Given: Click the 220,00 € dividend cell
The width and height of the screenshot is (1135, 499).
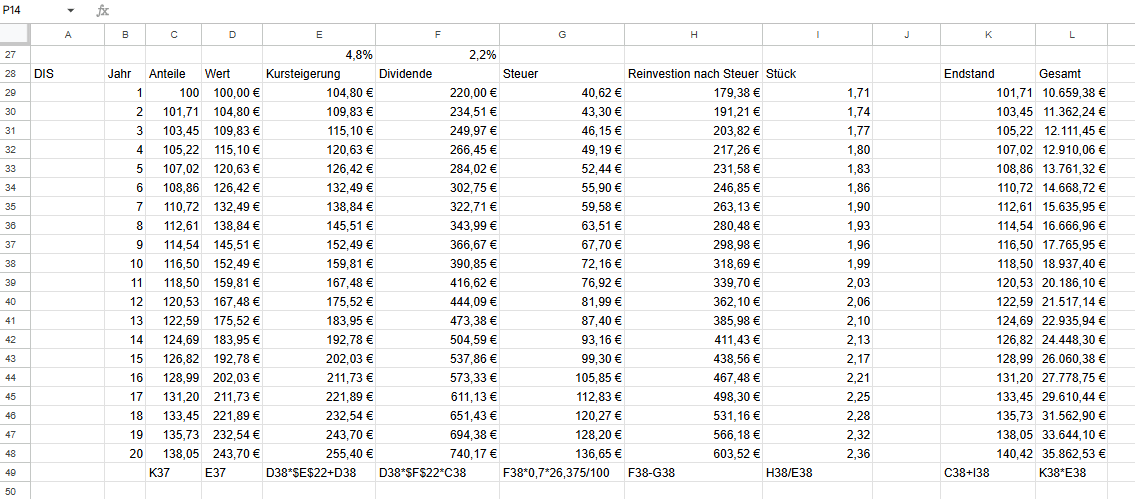Looking at the screenshot, I should pos(437,93).
